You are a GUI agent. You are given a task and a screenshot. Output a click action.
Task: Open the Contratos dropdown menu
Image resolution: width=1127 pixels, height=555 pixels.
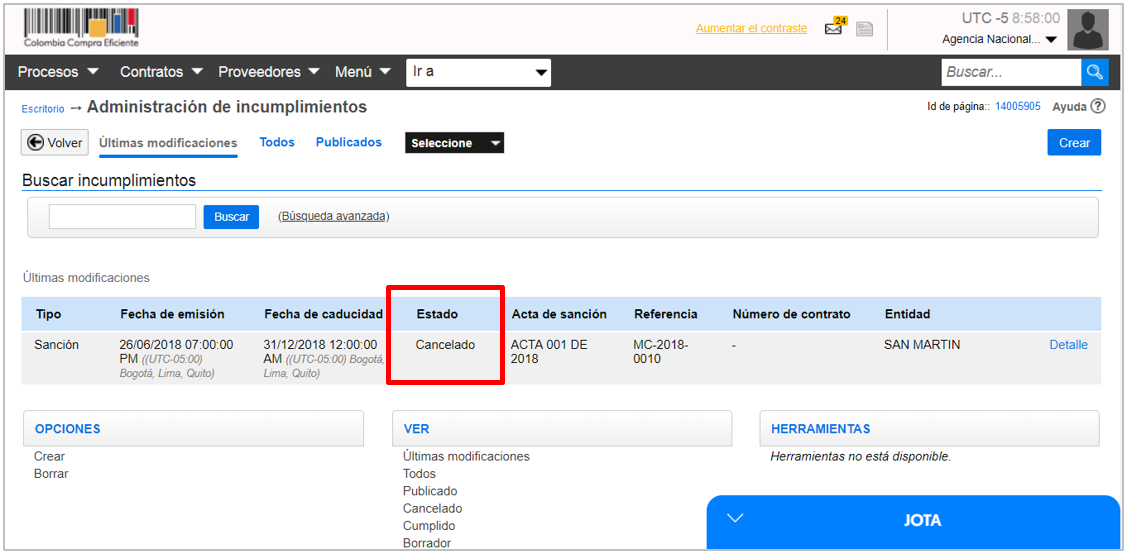click(x=161, y=72)
